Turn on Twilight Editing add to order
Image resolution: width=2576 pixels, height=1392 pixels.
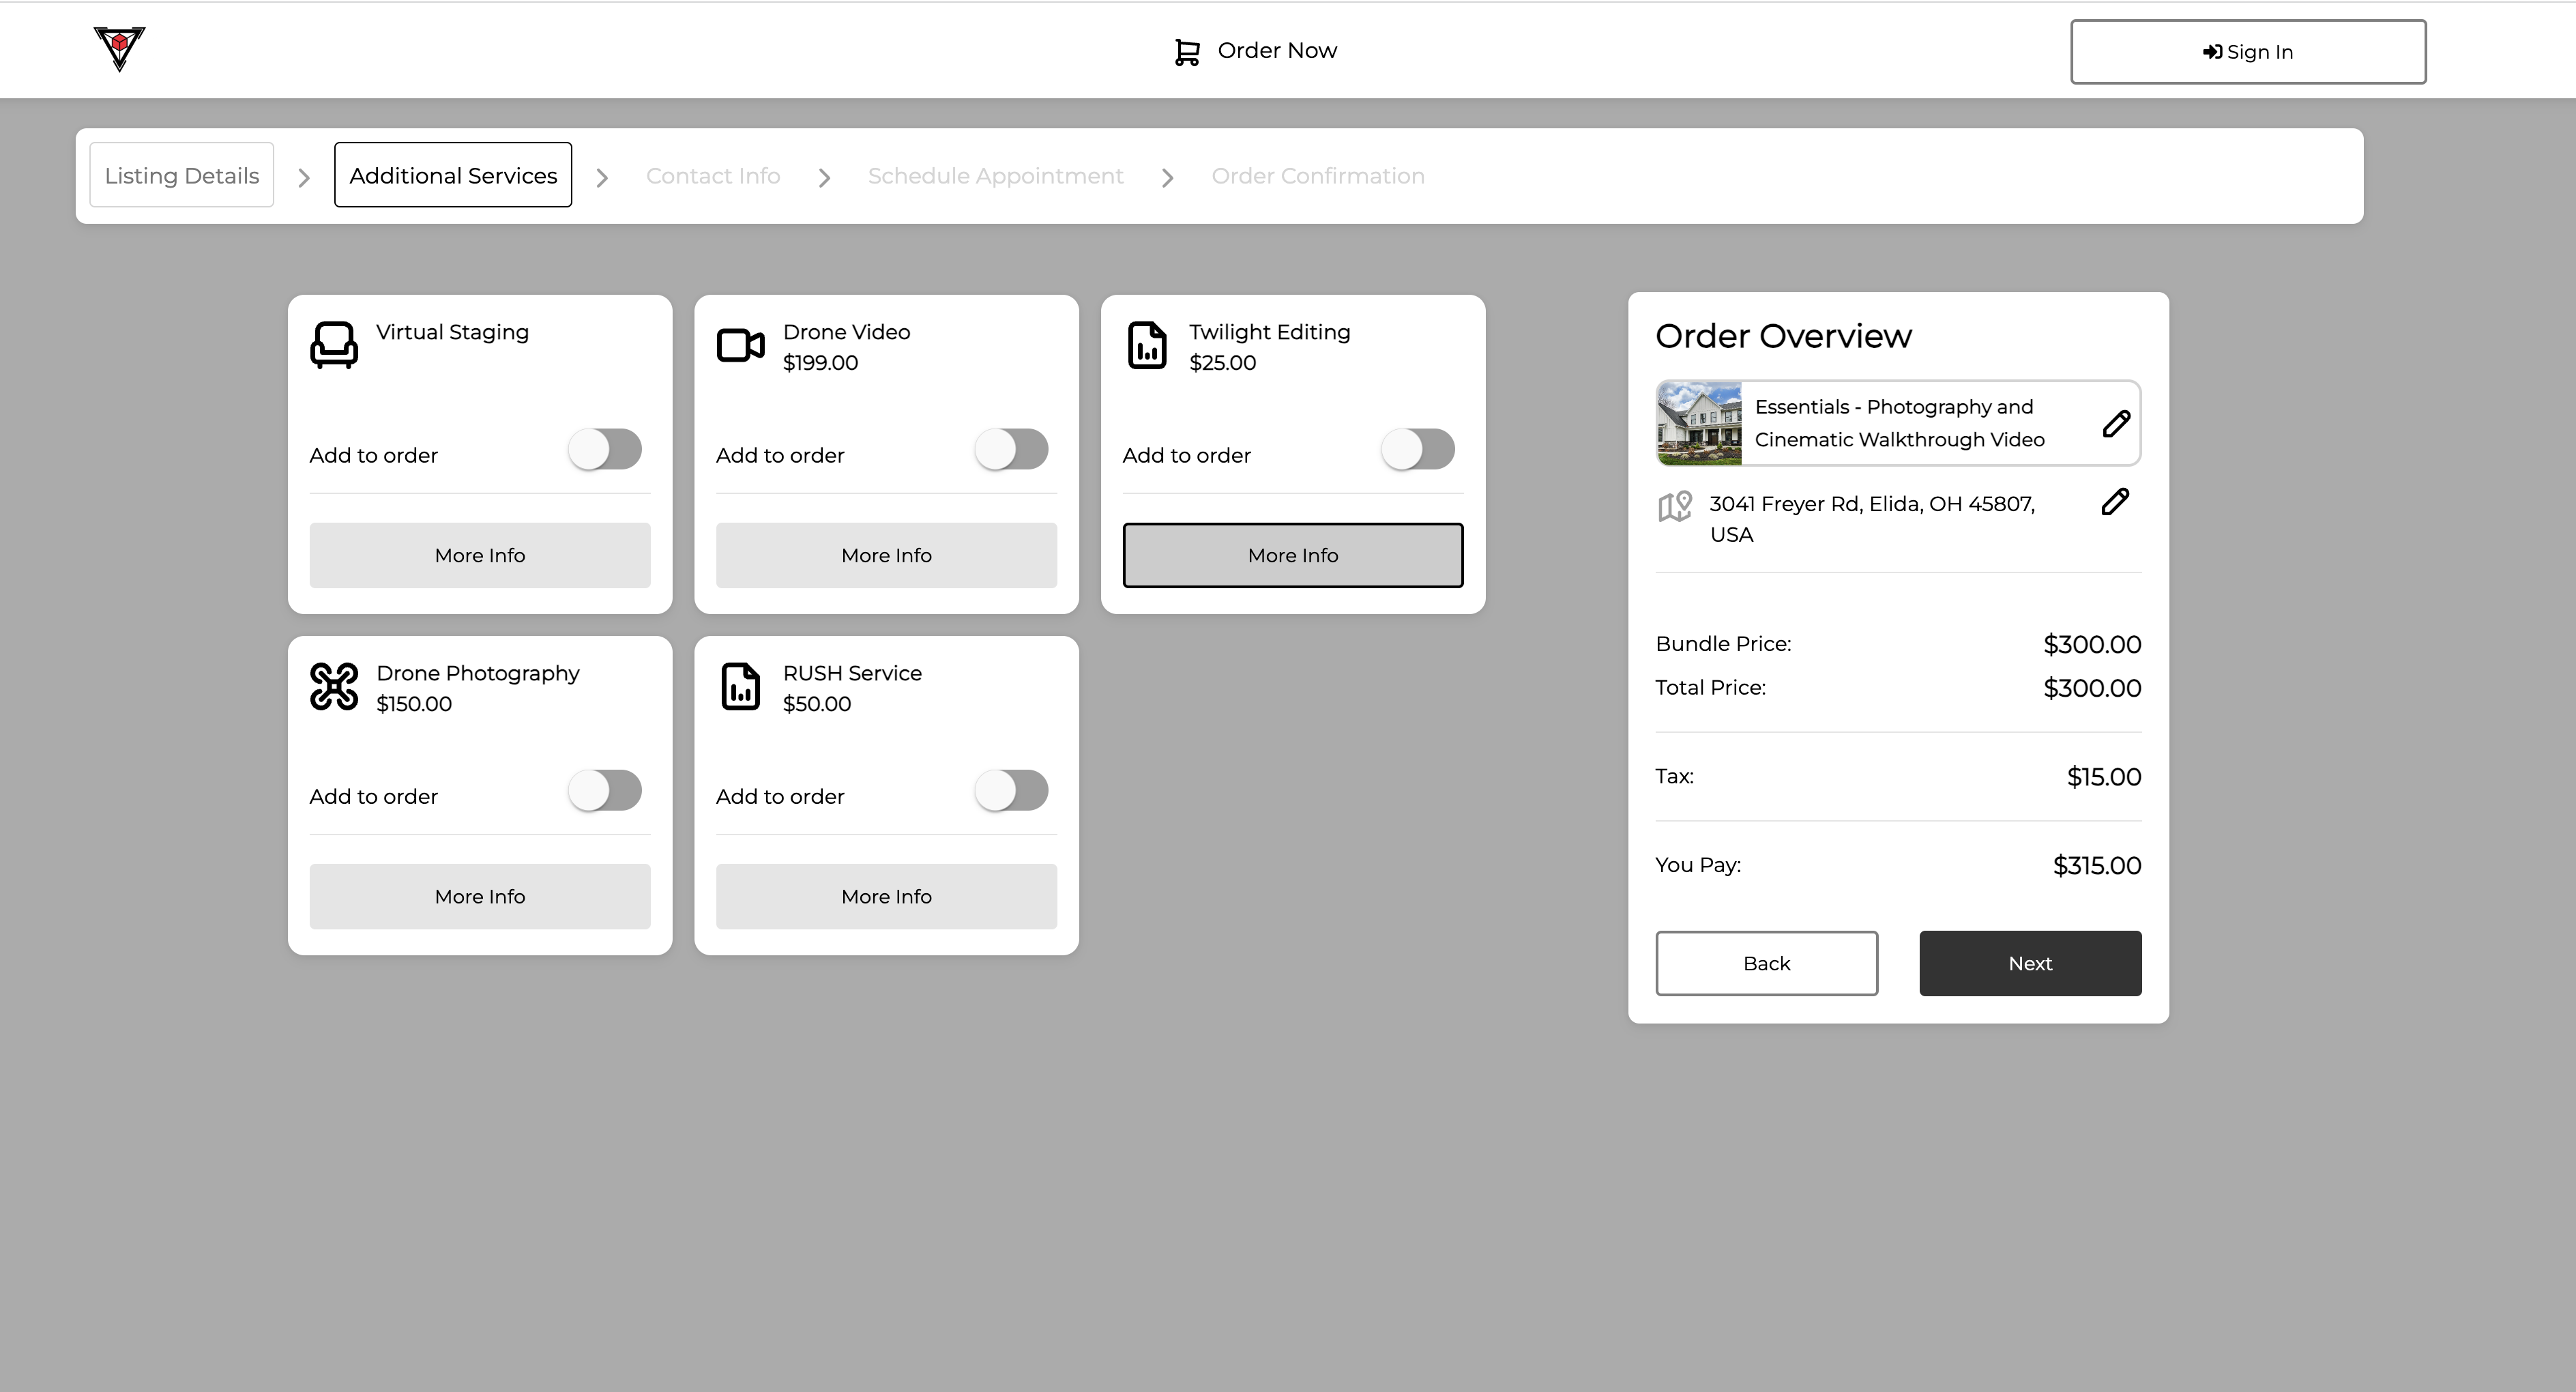1418,449
